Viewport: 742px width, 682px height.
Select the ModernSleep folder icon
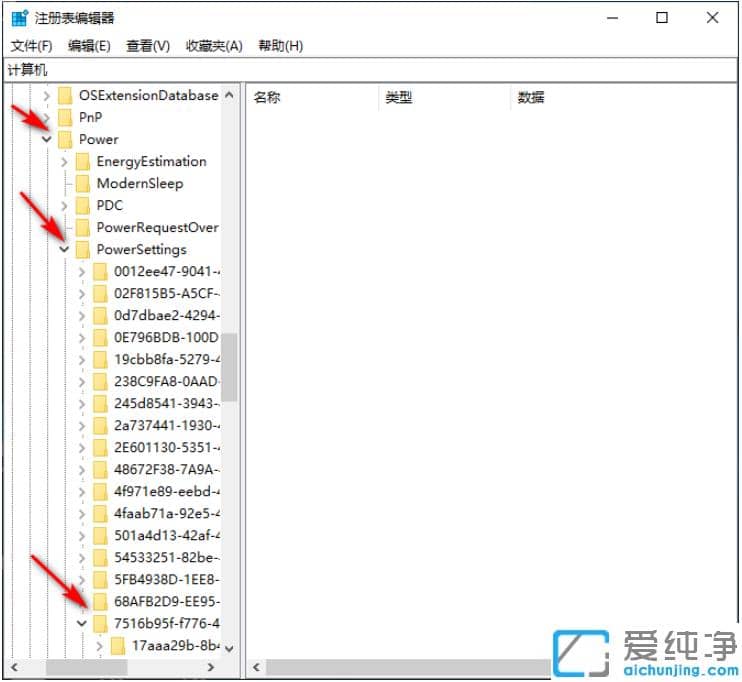click(82, 183)
